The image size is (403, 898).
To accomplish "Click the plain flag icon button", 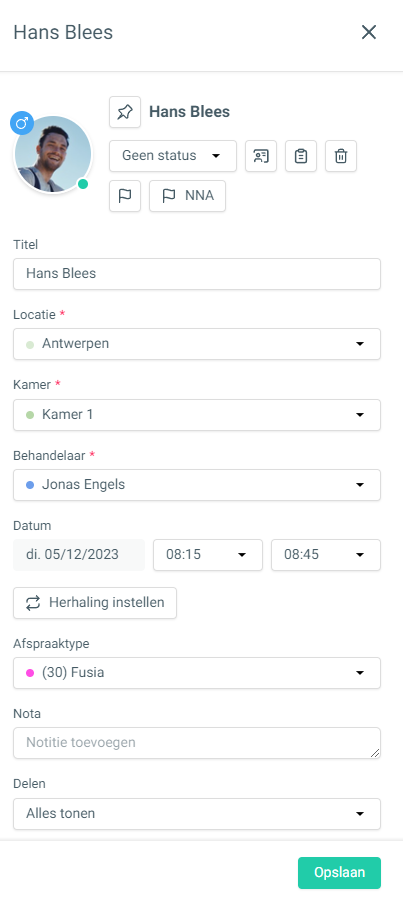I will click(125, 196).
